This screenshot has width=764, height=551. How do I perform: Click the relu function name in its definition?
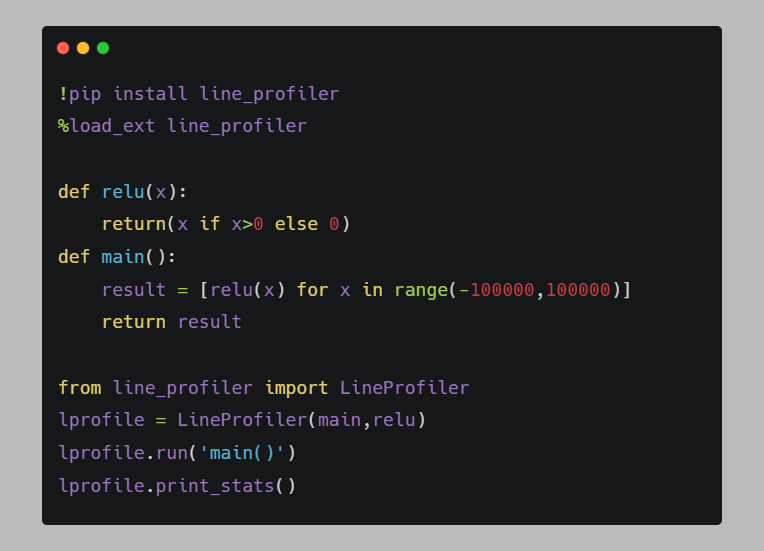tap(123, 192)
